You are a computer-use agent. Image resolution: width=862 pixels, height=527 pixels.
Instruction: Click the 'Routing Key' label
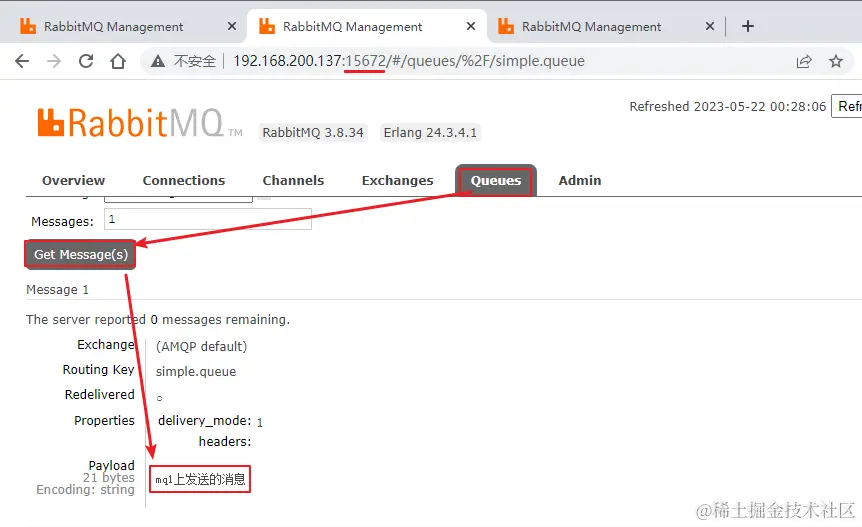tap(98, 369)
